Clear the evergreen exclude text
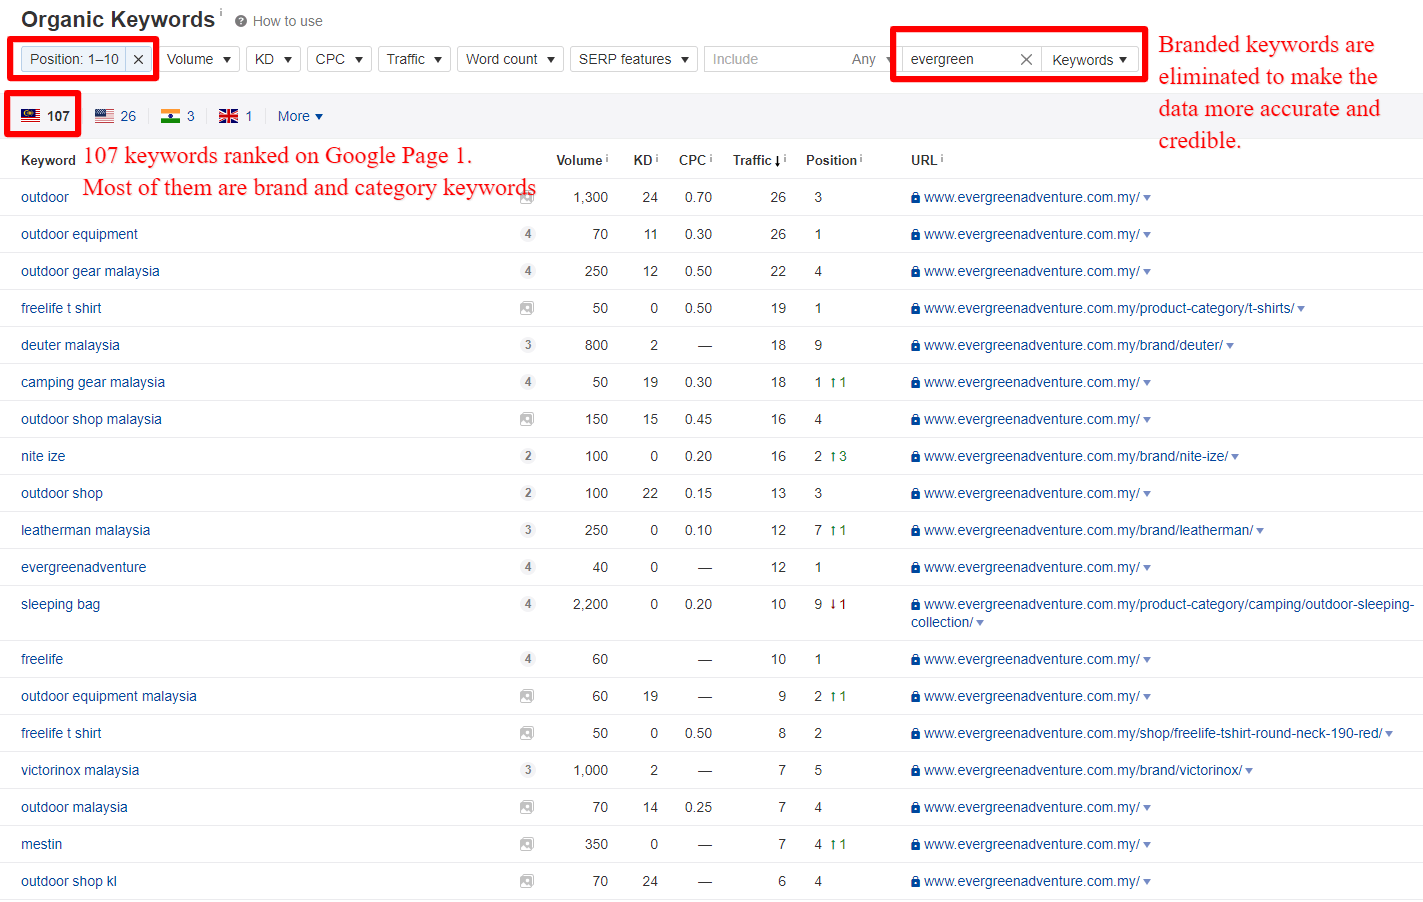This screenshot has width=1423, height=902. click(x=1026, y=59)
